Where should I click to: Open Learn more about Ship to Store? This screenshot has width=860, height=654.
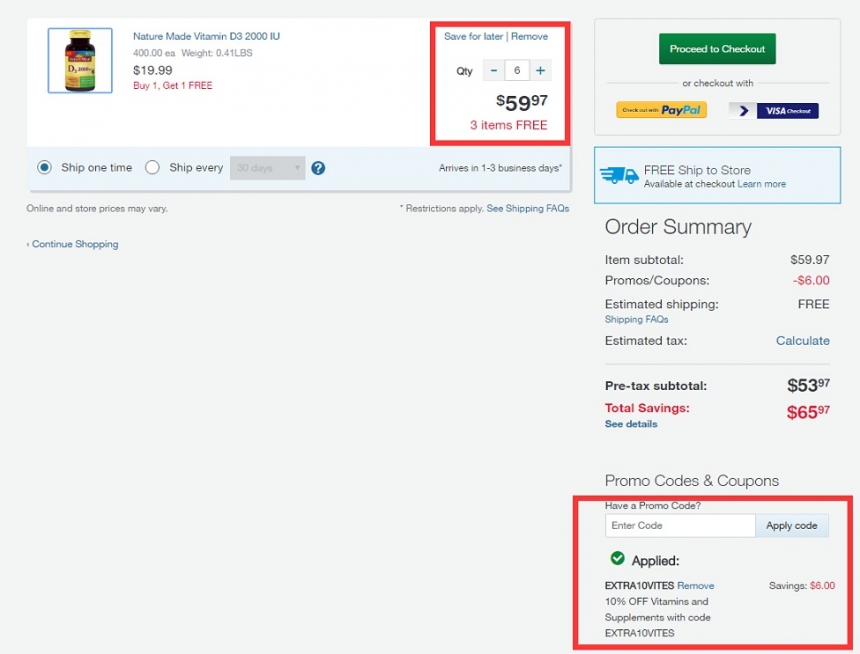point(761,184)
